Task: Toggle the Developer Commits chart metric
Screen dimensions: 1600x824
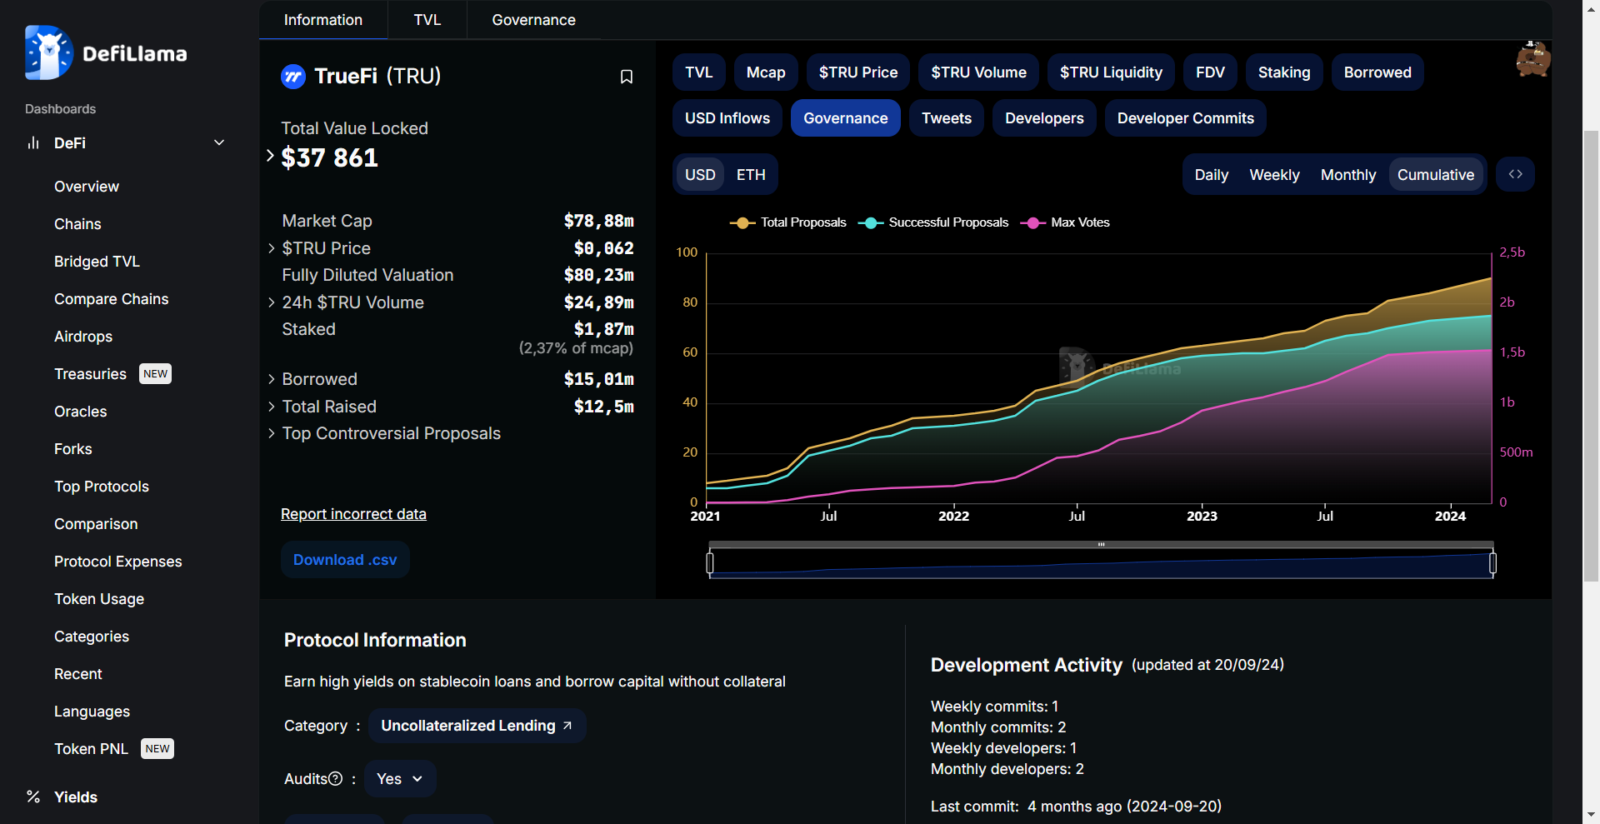Action: tap(1186, 118)
